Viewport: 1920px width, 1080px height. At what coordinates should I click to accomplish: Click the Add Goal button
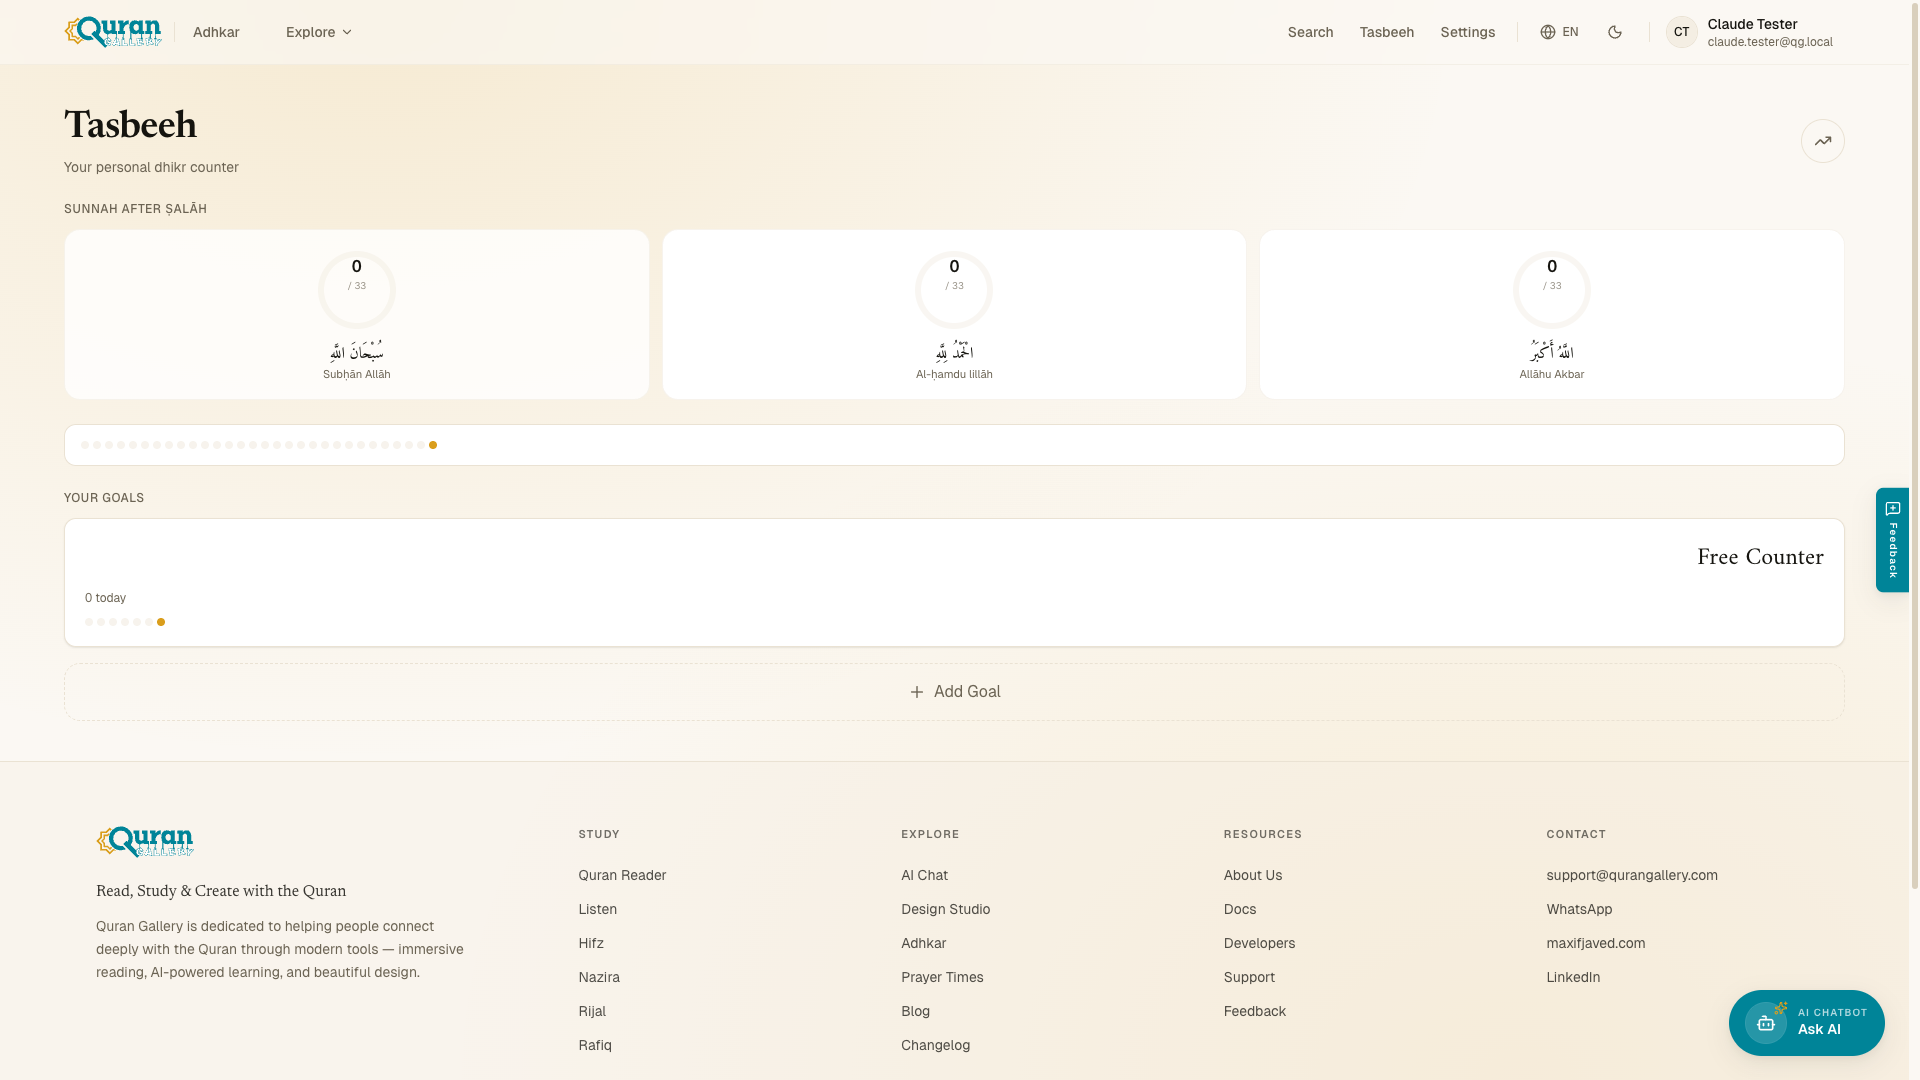coord(954,692)
